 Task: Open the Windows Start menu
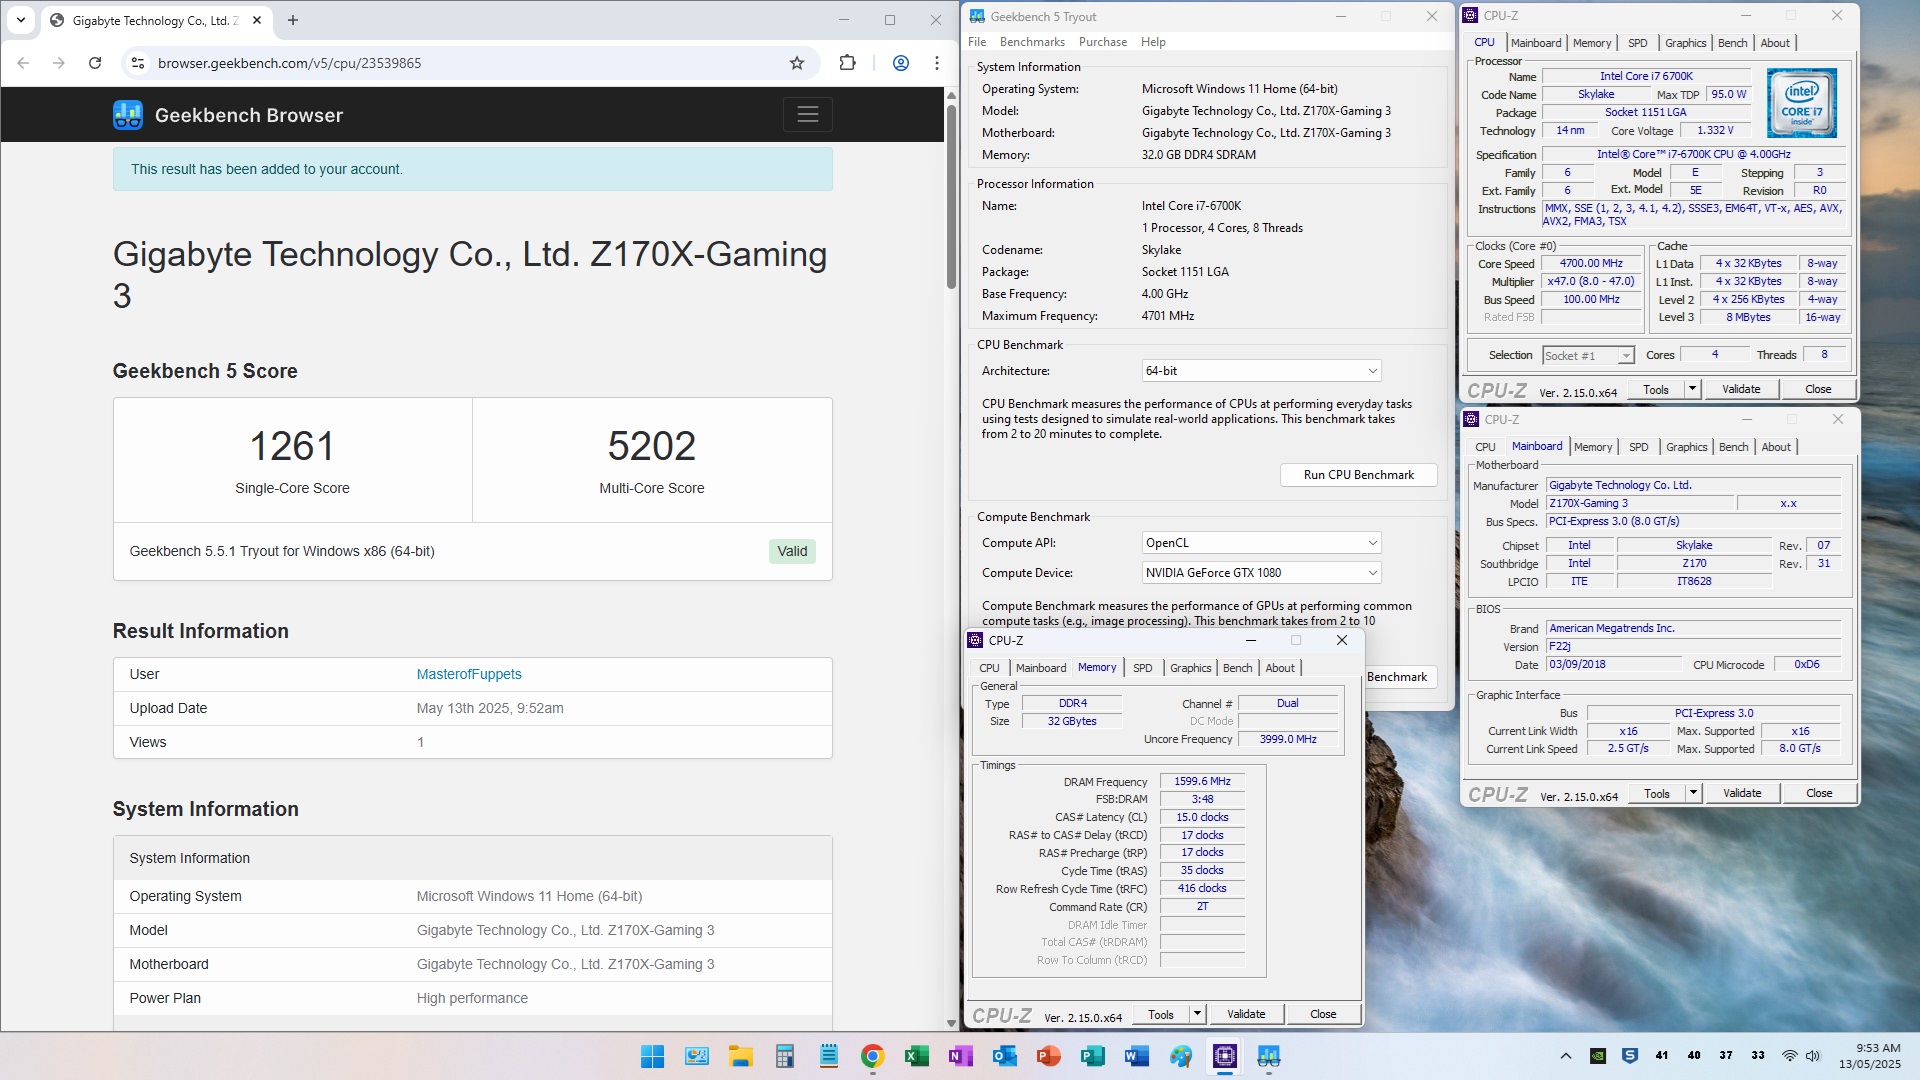(652, 1056)
